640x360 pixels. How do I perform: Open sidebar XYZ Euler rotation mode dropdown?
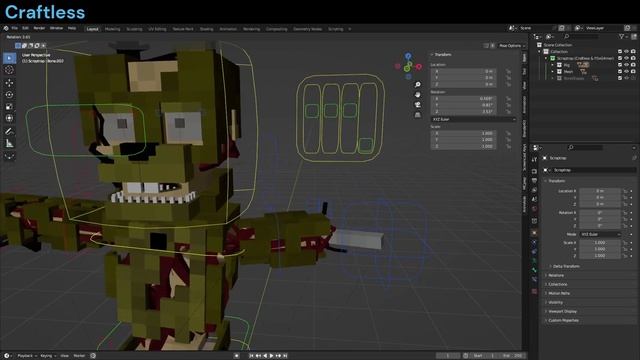point(473,119)
